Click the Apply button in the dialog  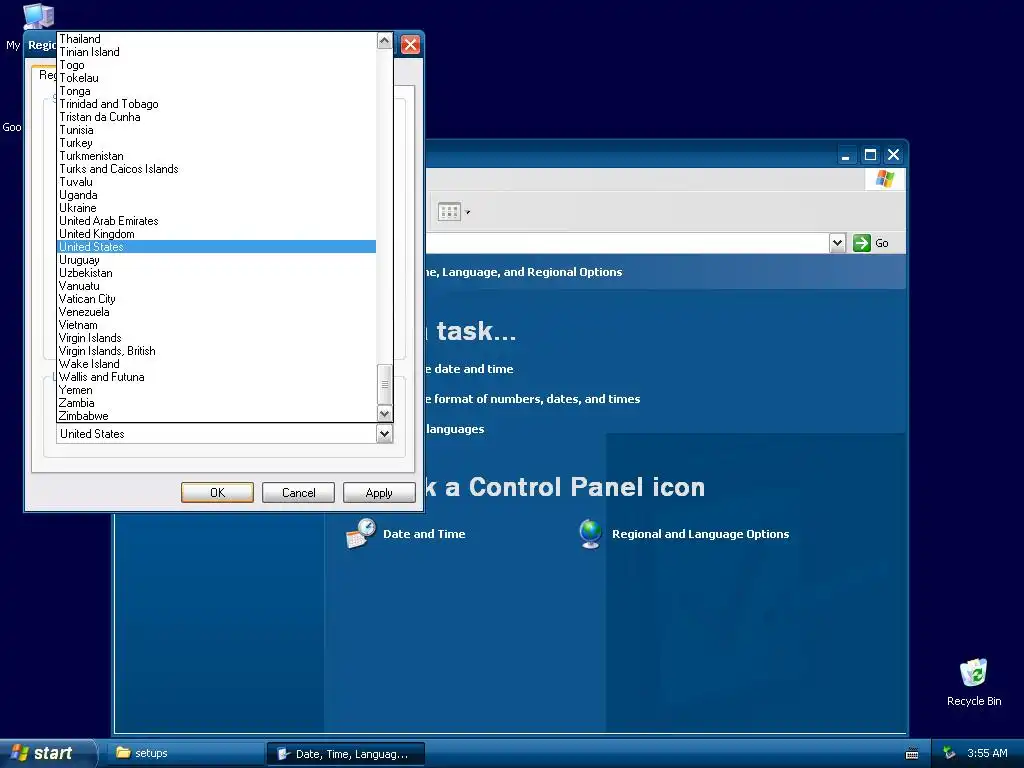pyautogui.click(x=379, y=492)
